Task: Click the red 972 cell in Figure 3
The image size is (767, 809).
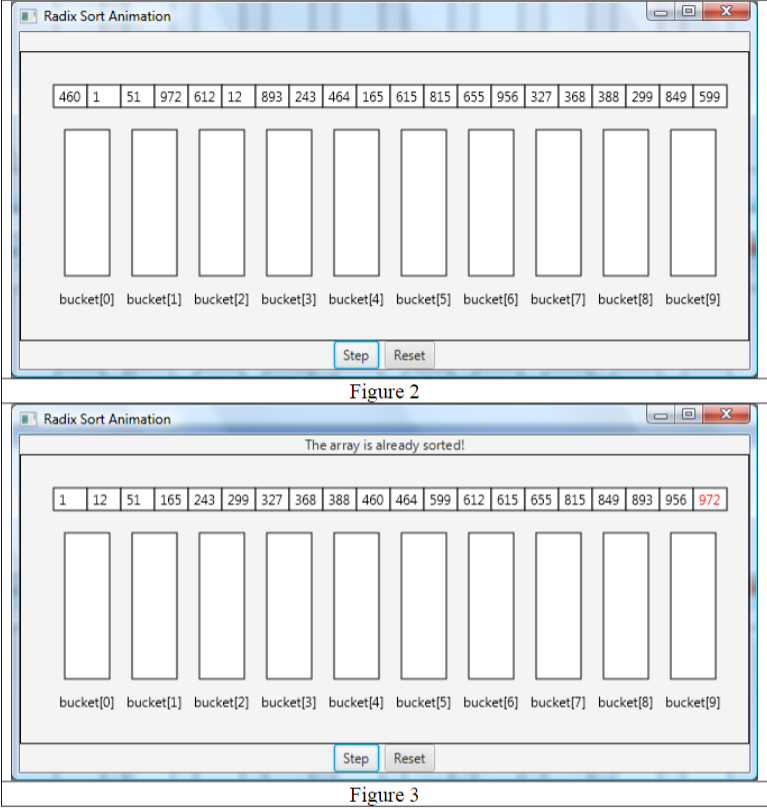Action: 710,499
